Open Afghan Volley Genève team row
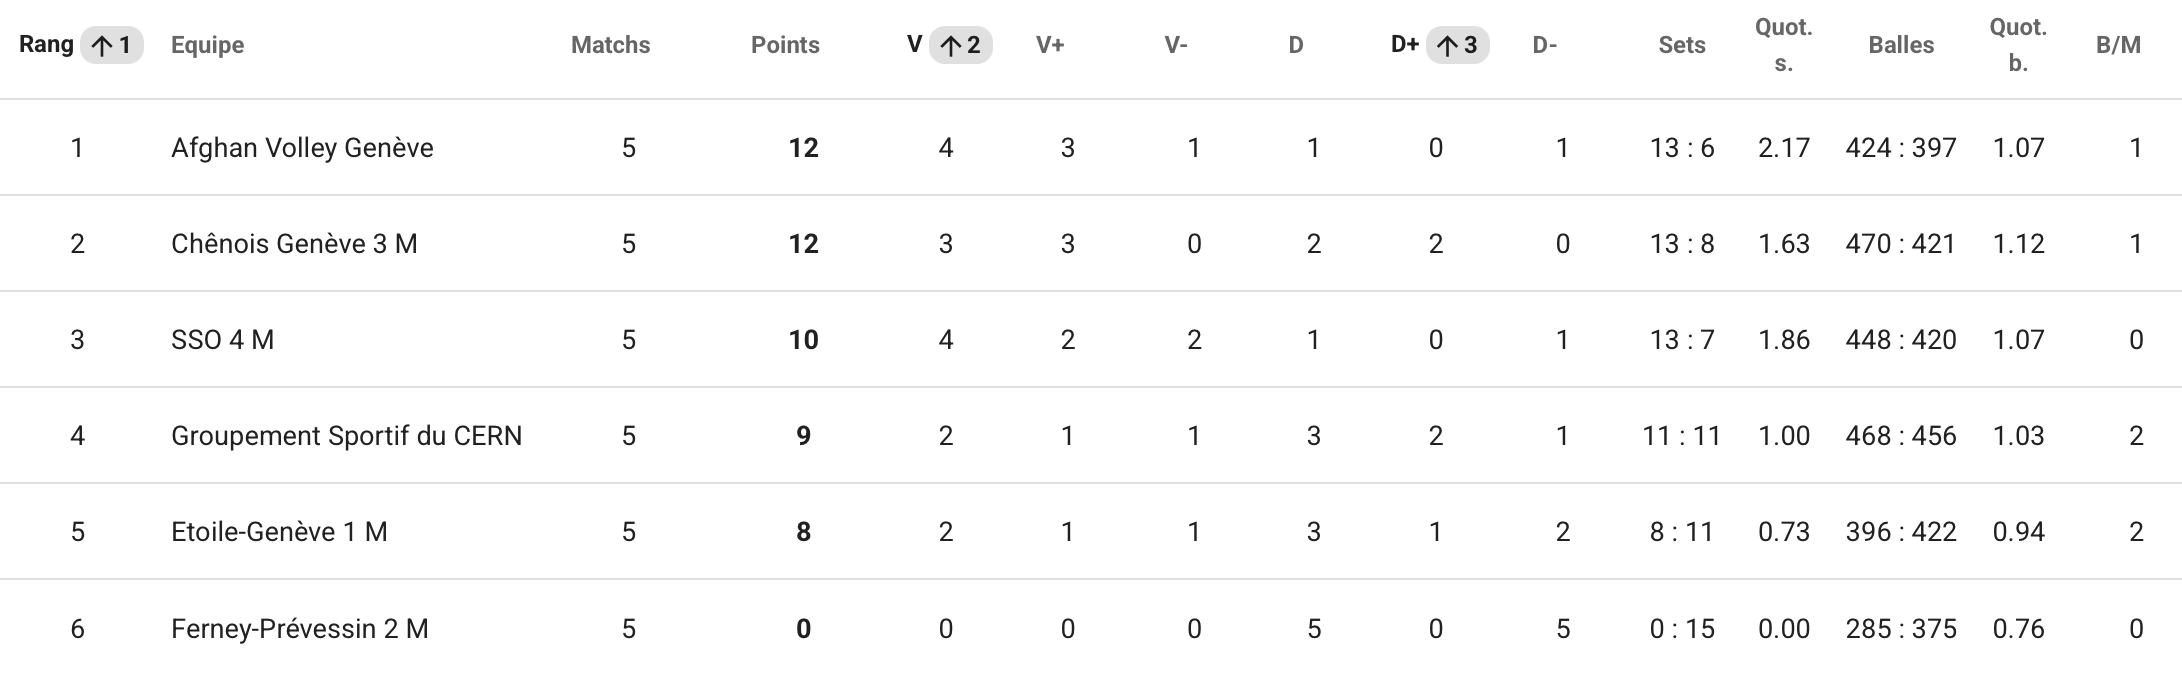 pos(1091,148)
